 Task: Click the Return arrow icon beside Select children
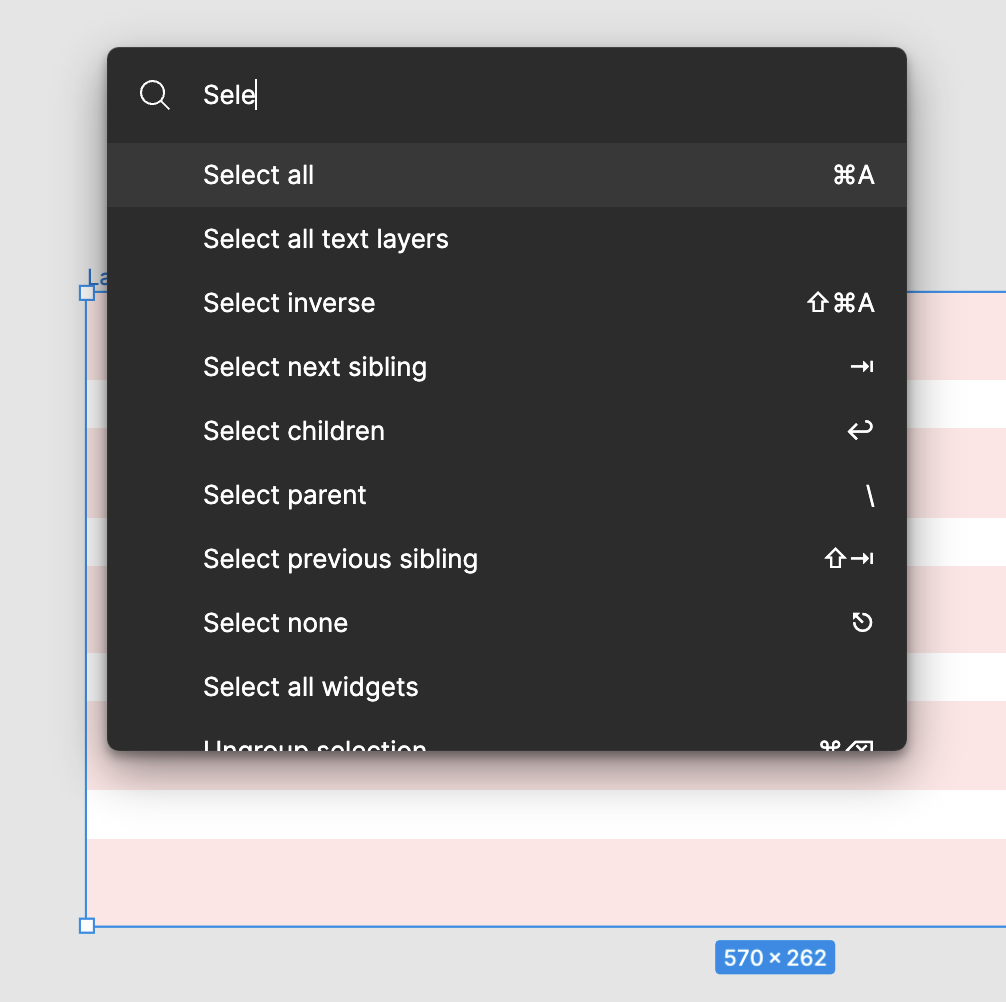(x=860, y=431)
